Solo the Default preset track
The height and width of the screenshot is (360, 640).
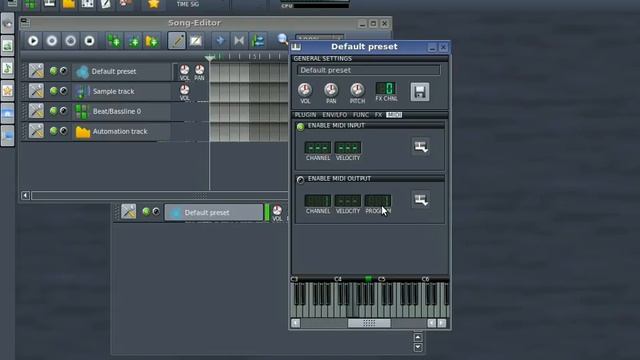tap(63, 71)
